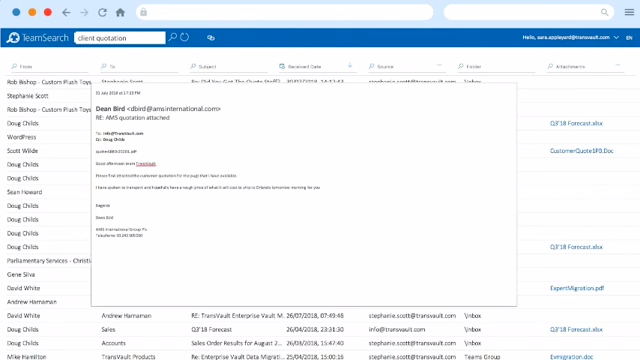This screenshot has height=360, width=640.
Task: Click the TransVault Products recipient cell
Action: (129, 357)
